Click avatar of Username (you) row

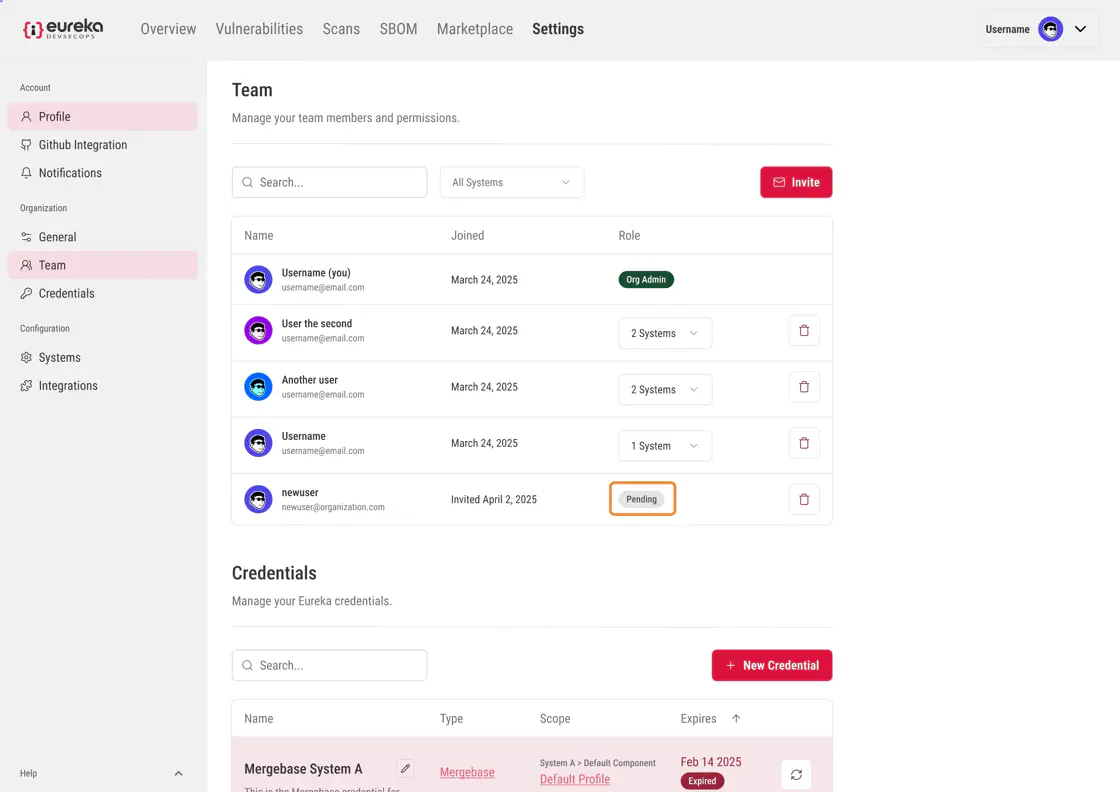pos(258,280)
